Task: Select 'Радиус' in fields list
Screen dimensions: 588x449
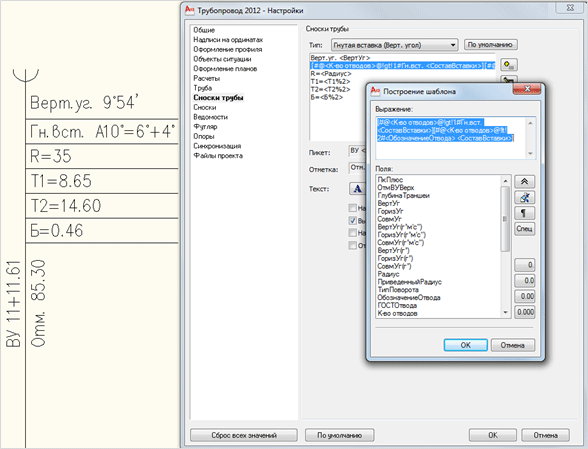Action: pyautogui.click(x=388, y=274)
